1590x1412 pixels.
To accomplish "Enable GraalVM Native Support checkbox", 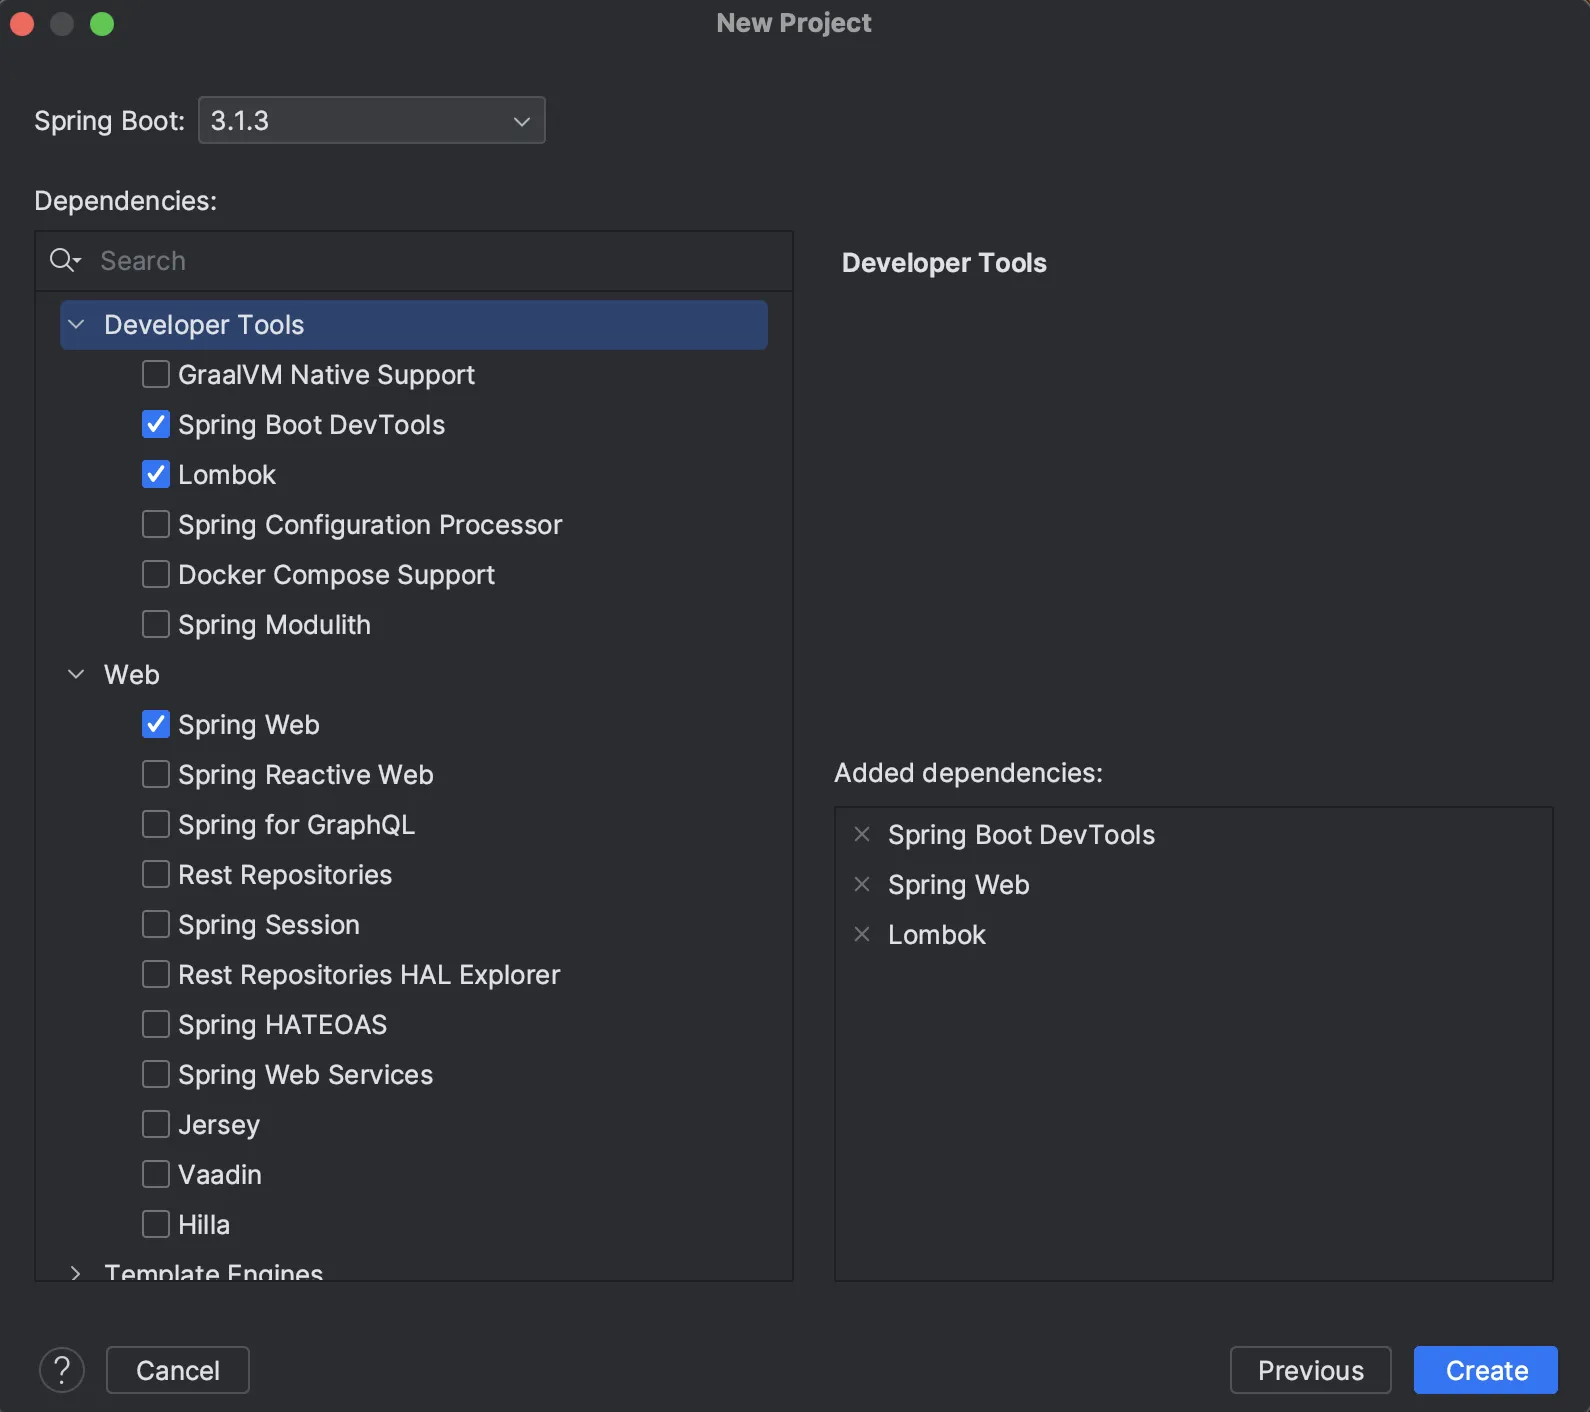I will pos(156,374).
